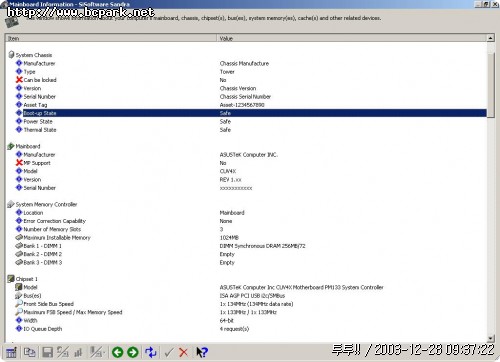The height and width of the screenshot is (362, 500).
Task: Click the value 'ASUSTeK Computer INC.'
Action: tap(249, 155)
